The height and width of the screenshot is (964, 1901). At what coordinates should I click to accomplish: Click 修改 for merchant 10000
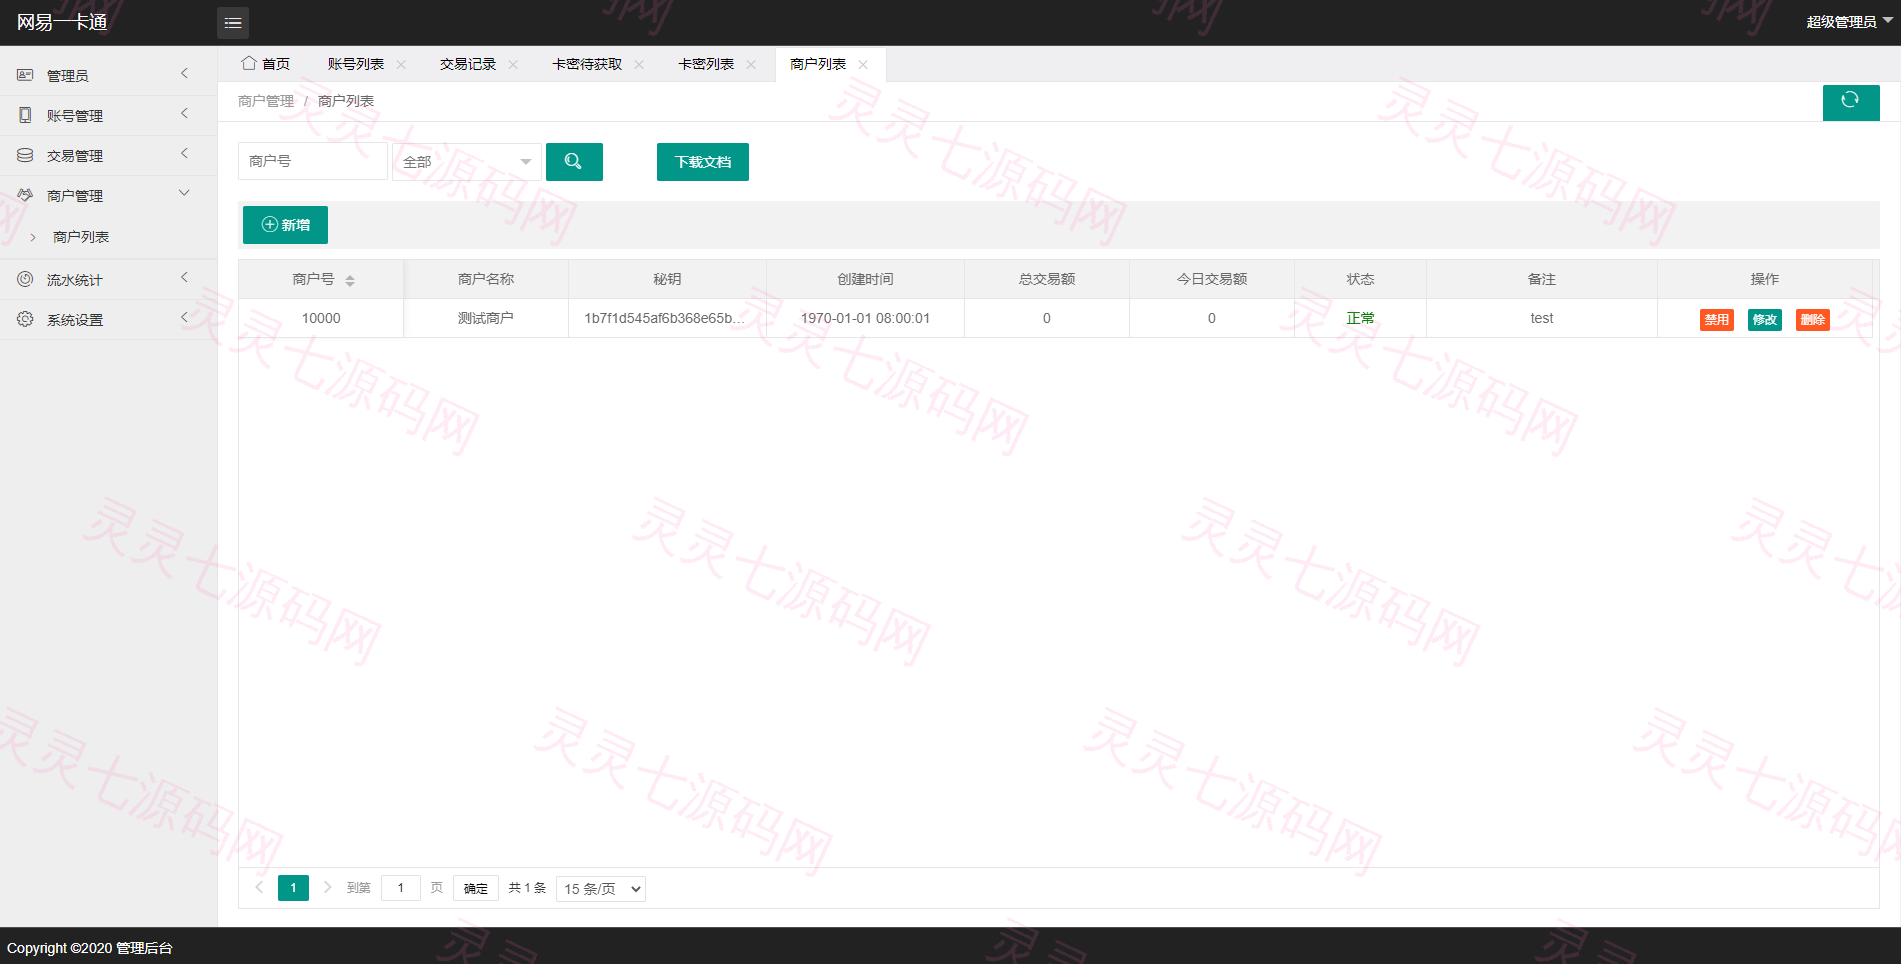tap(1765, 319)
